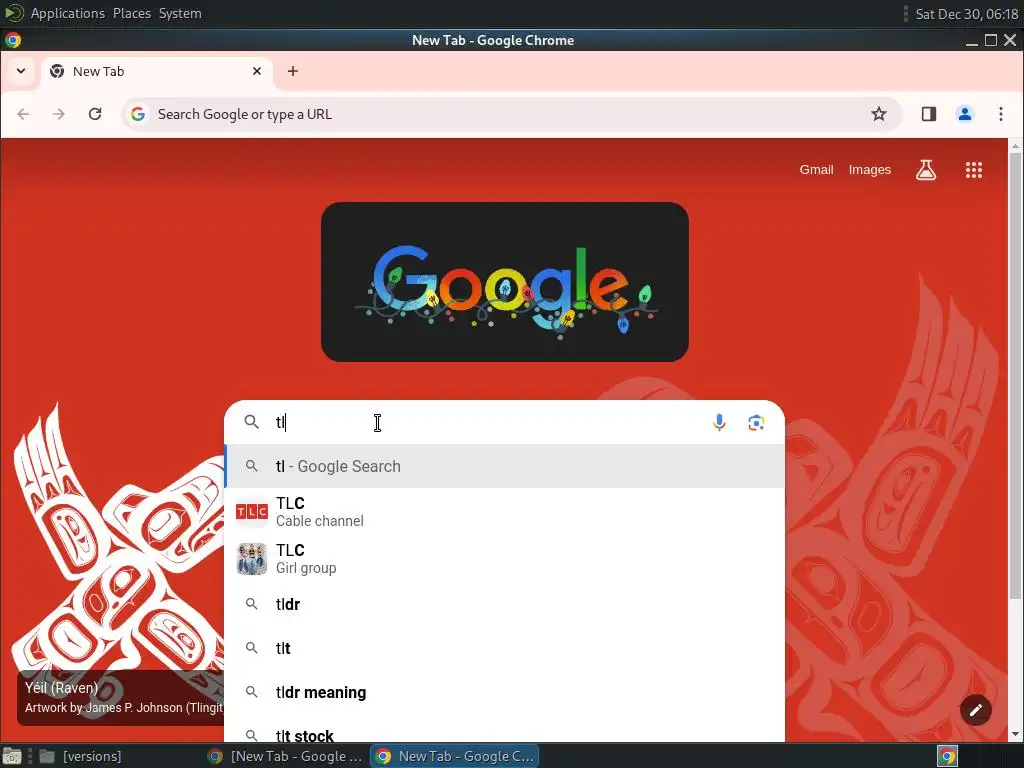1024x768 pixels.
Task: Open the Places menu
Action: click(x=131, y=13)
